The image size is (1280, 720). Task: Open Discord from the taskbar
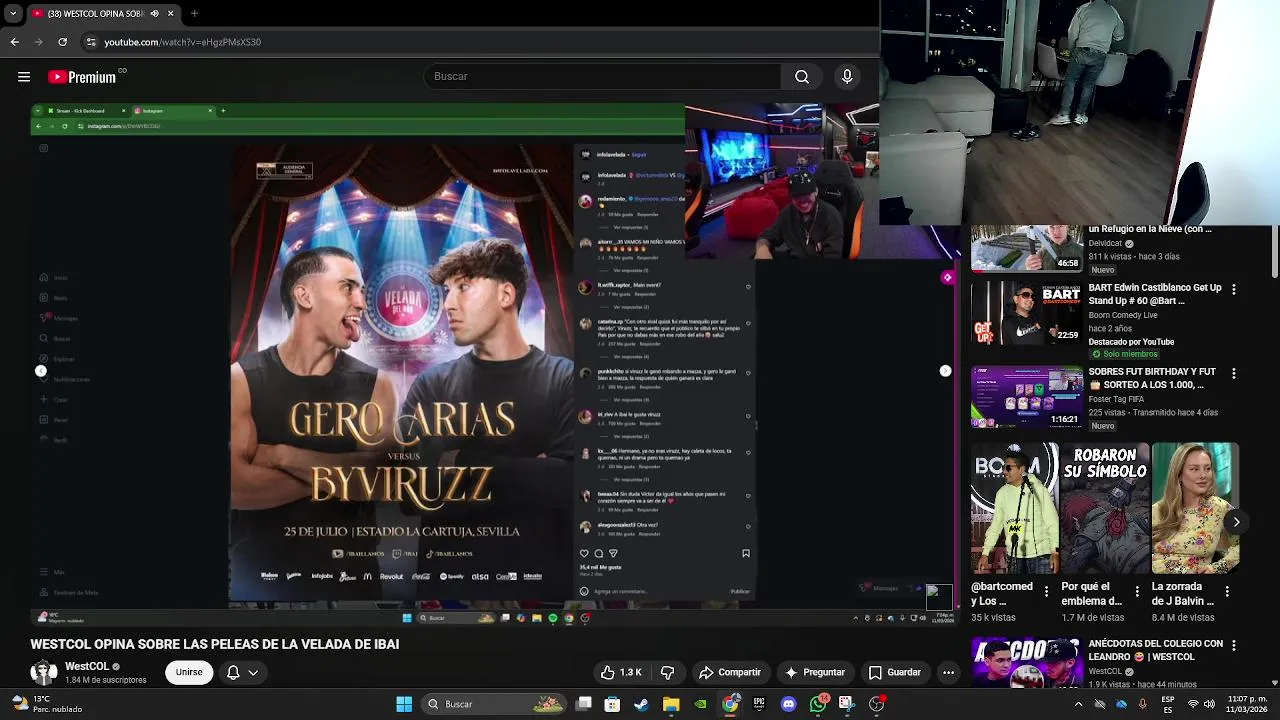(789, 704)
